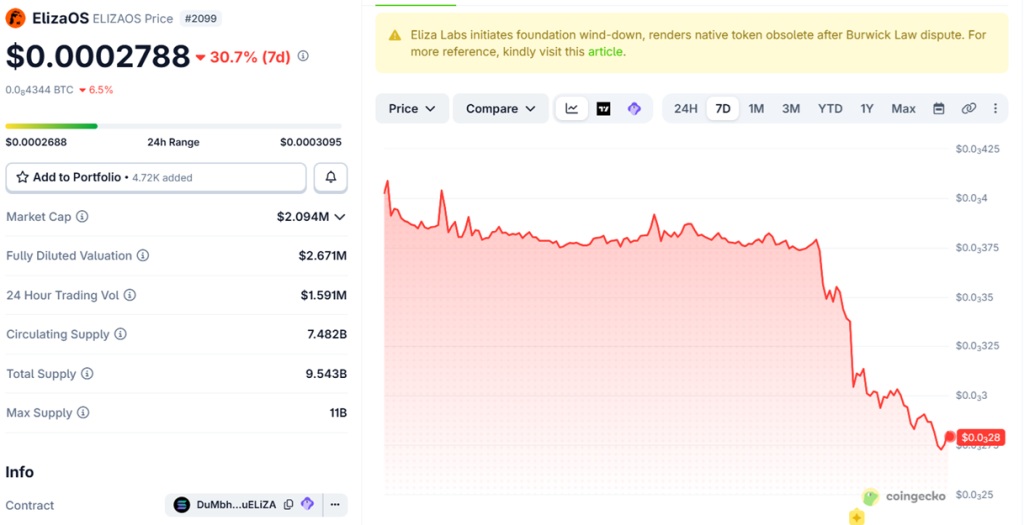Screen dimensions: 1024x525
Task: Select the 24H timeframe
Action: point(686,108)
